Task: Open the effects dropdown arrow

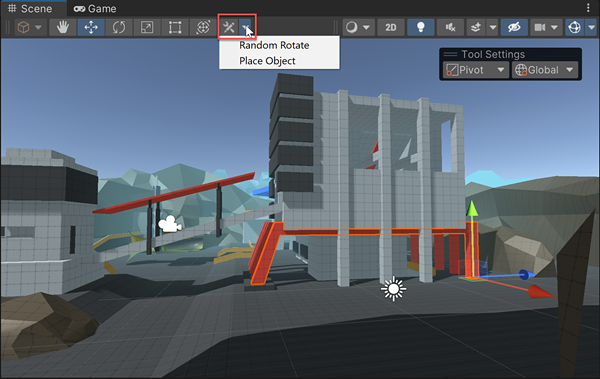Action: tap(493, 27)
